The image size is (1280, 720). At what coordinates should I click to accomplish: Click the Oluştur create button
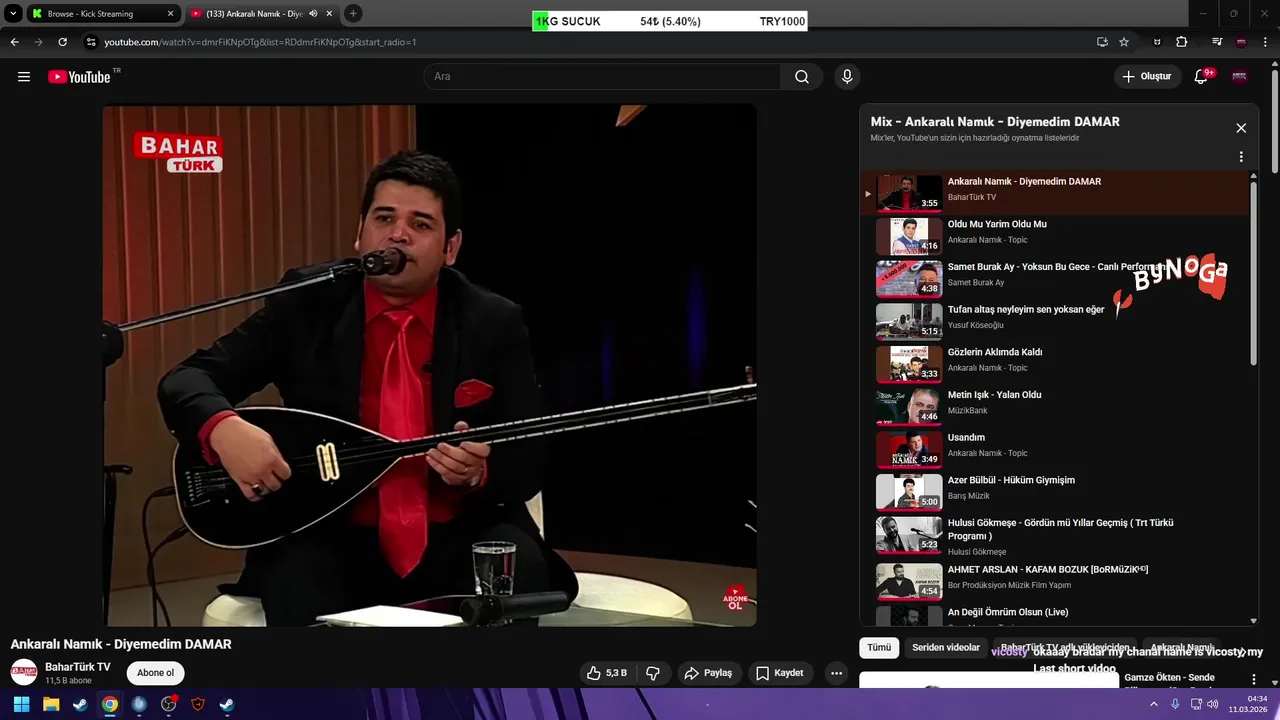tap(1146, 76)
